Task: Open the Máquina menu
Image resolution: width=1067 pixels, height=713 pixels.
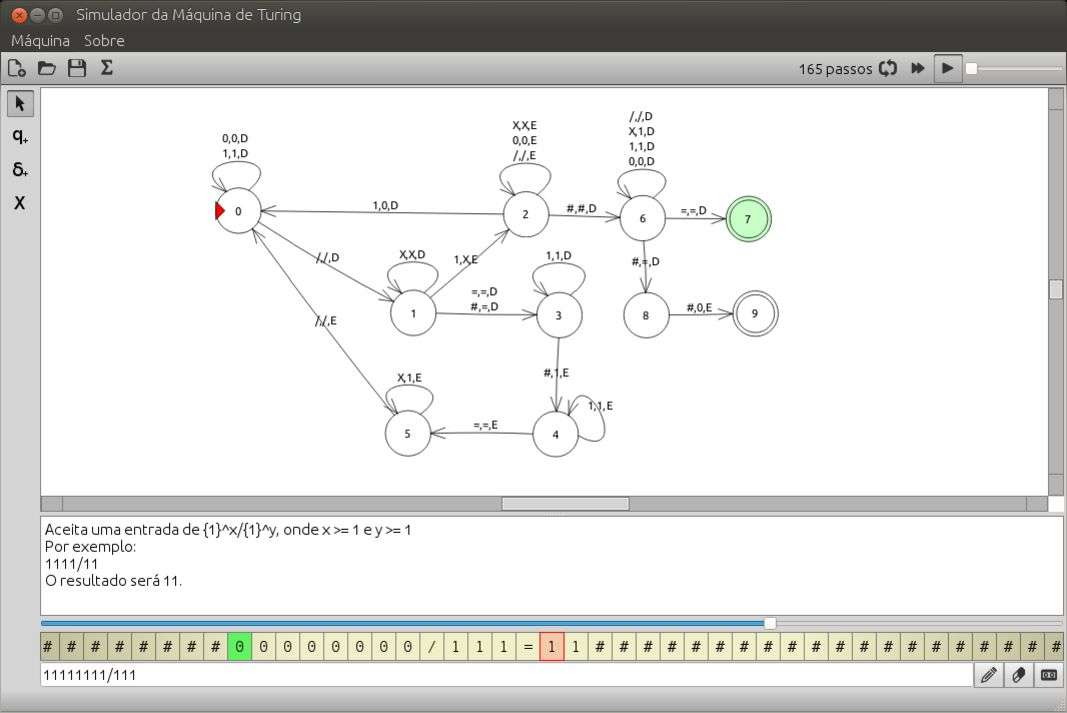Action: coord(40,41)
